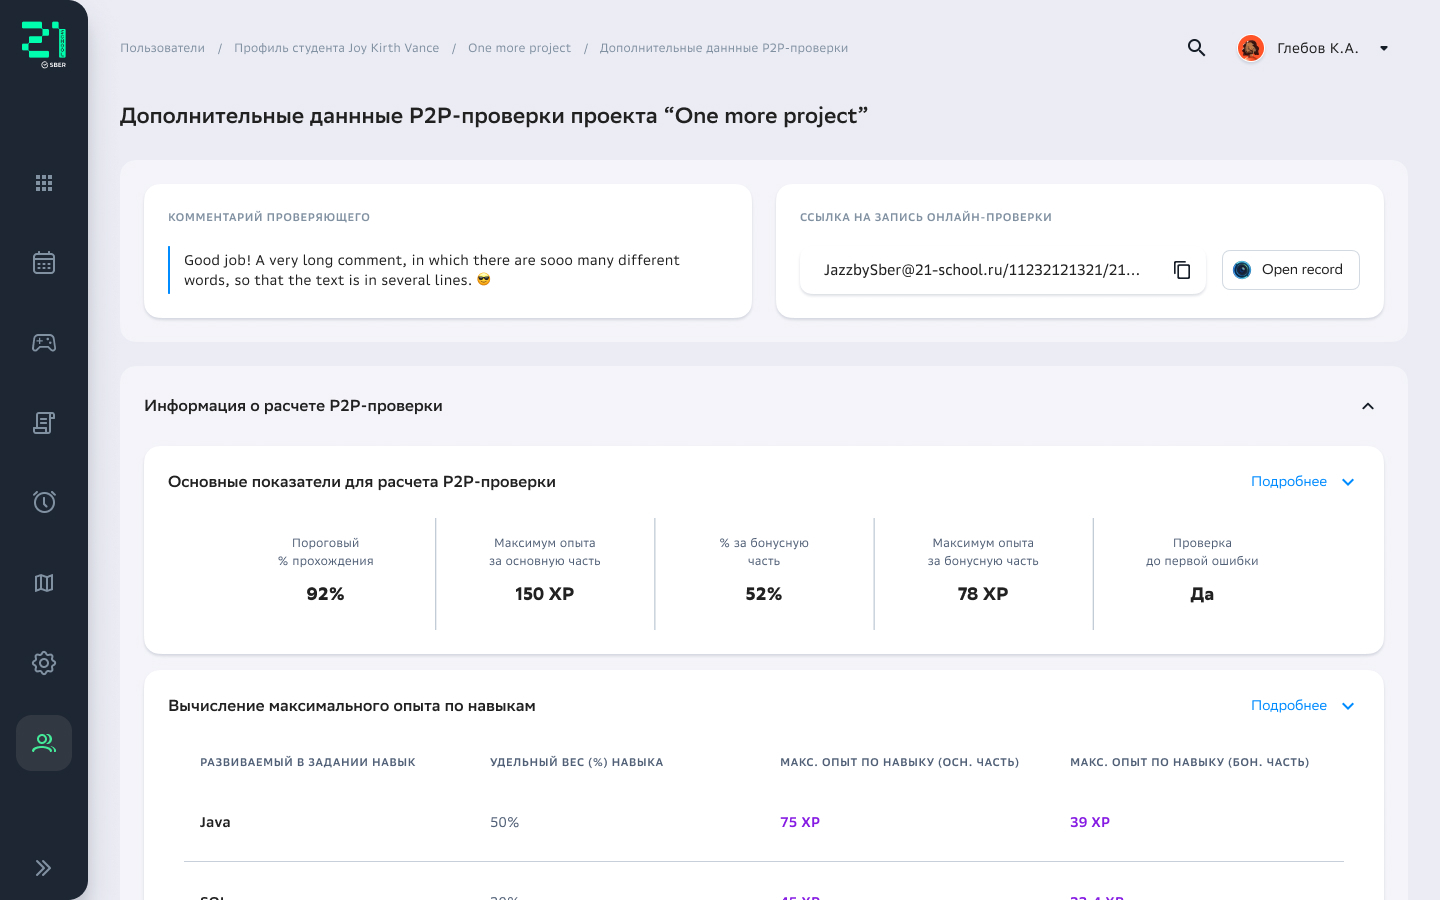Copy the online-check record link
Viewport: 1440px width, 900px height.
pos(1182,270)
